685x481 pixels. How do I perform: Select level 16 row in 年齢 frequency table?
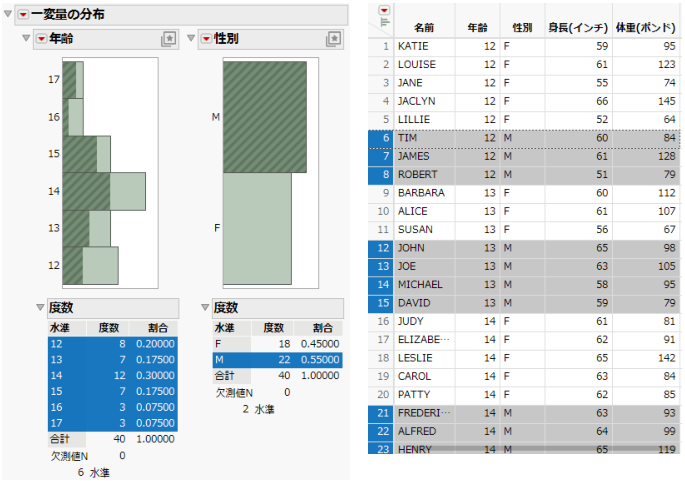tap(113, 407)
